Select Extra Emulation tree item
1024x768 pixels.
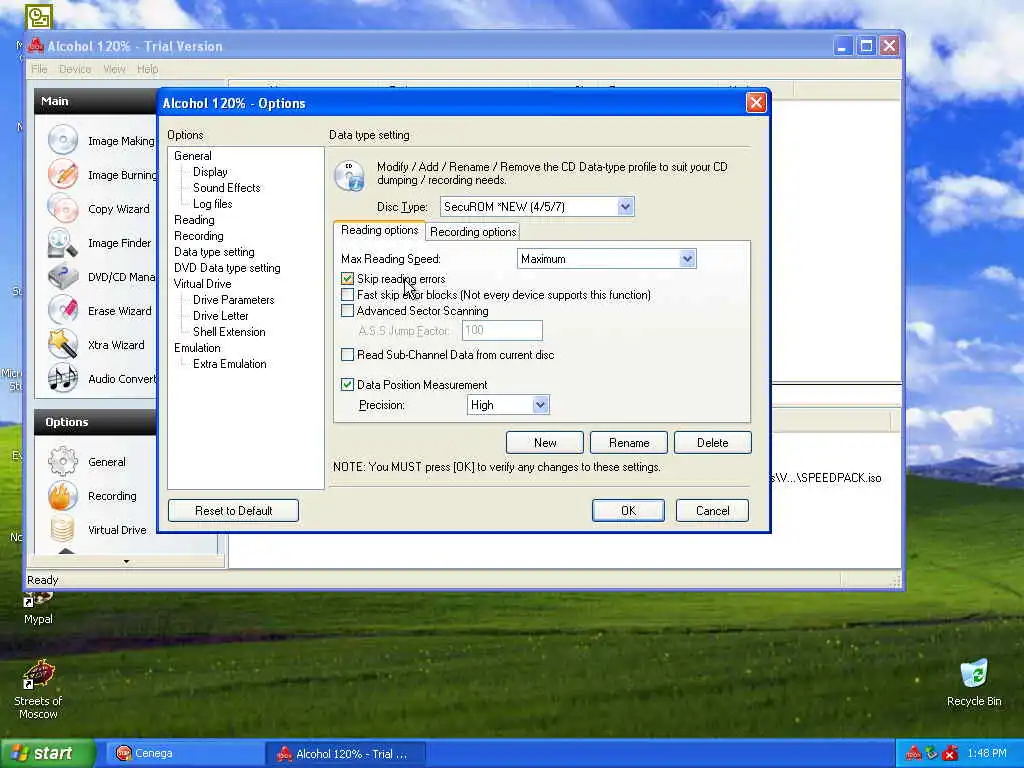(x=230, y=364)
